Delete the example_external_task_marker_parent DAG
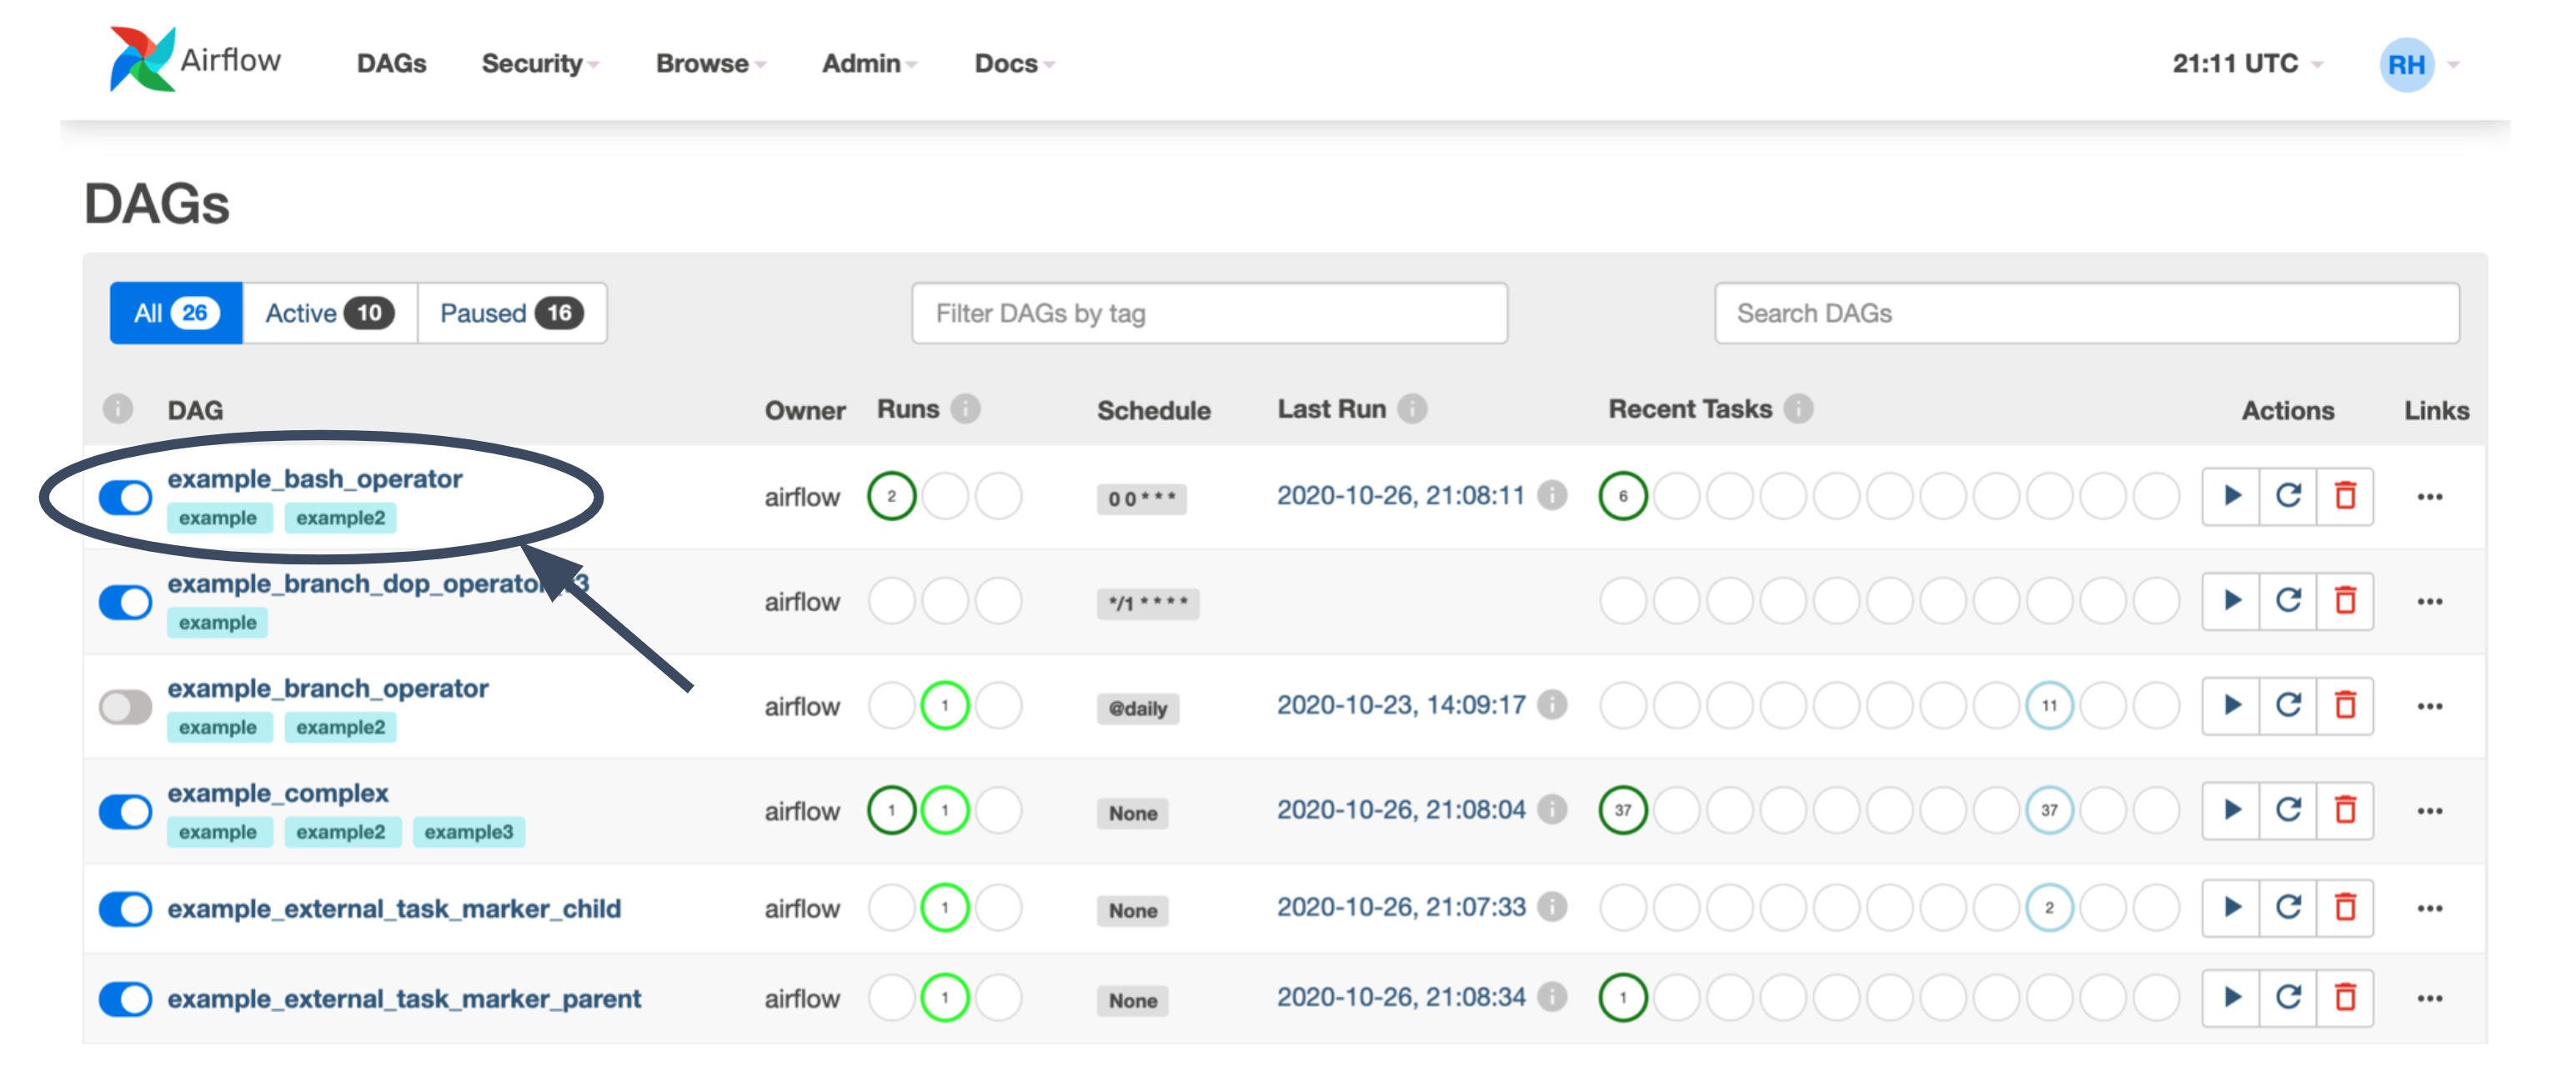This screenshot has width=2576, height=1092. (2345, 998)
